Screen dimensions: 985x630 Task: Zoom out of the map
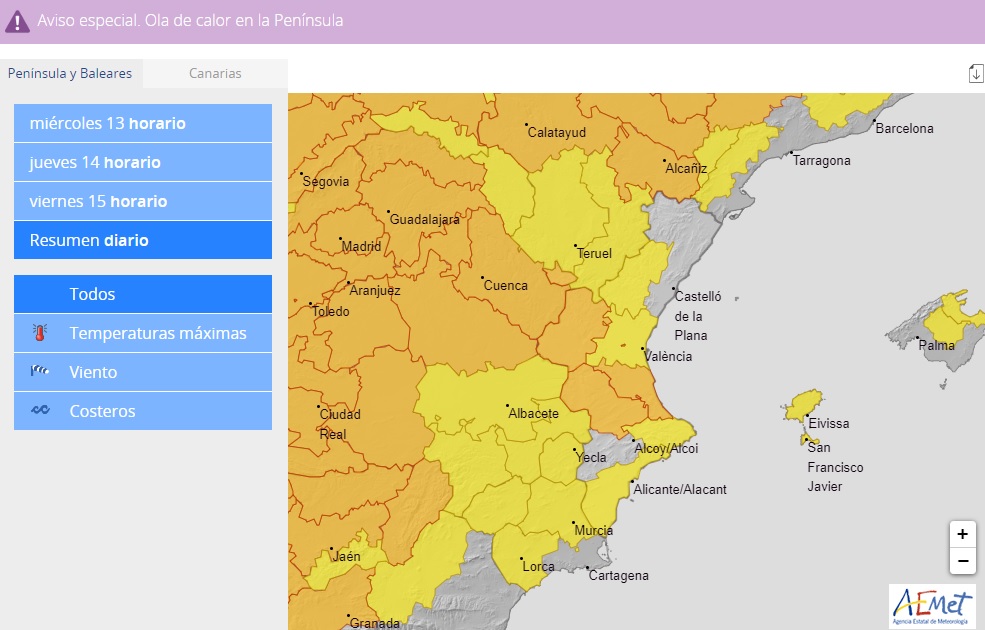(x=962, y=561)
